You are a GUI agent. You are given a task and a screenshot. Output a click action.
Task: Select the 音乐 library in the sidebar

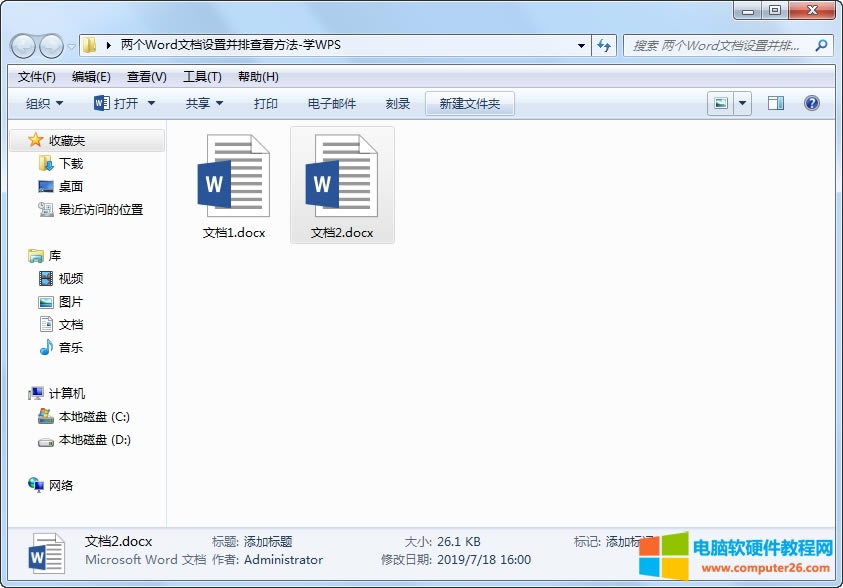pos(66,347)
